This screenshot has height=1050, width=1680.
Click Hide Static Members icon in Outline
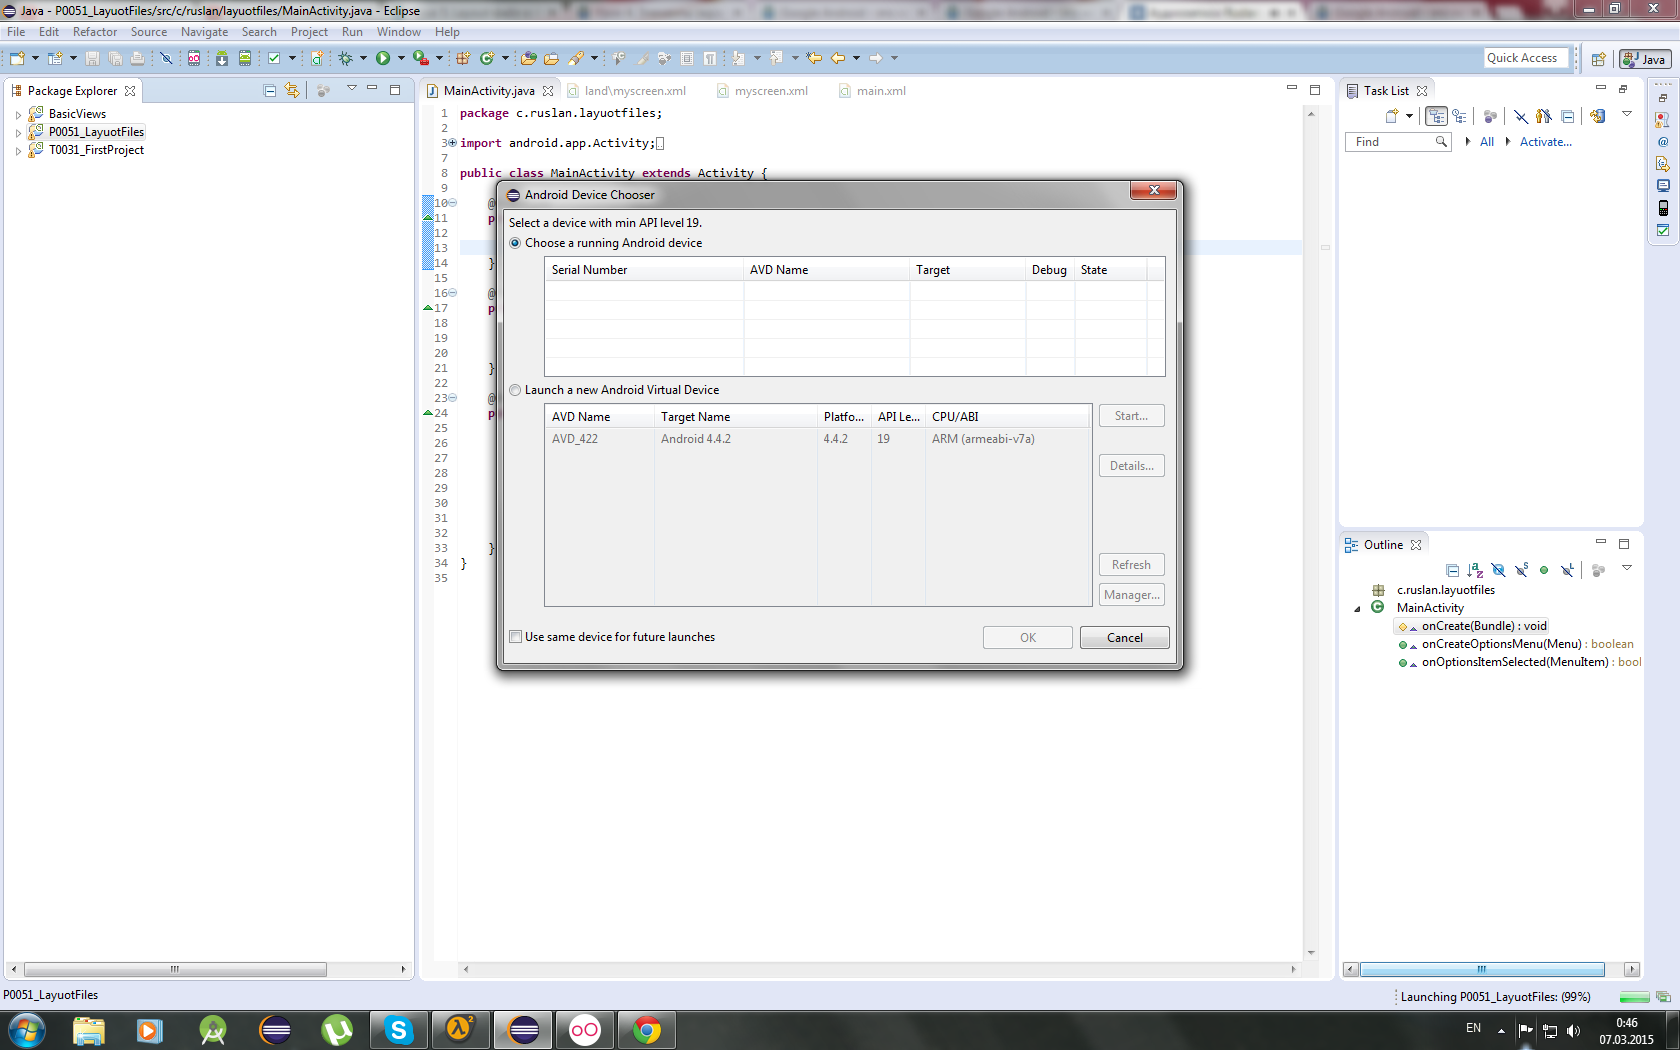click(1521, 570)
